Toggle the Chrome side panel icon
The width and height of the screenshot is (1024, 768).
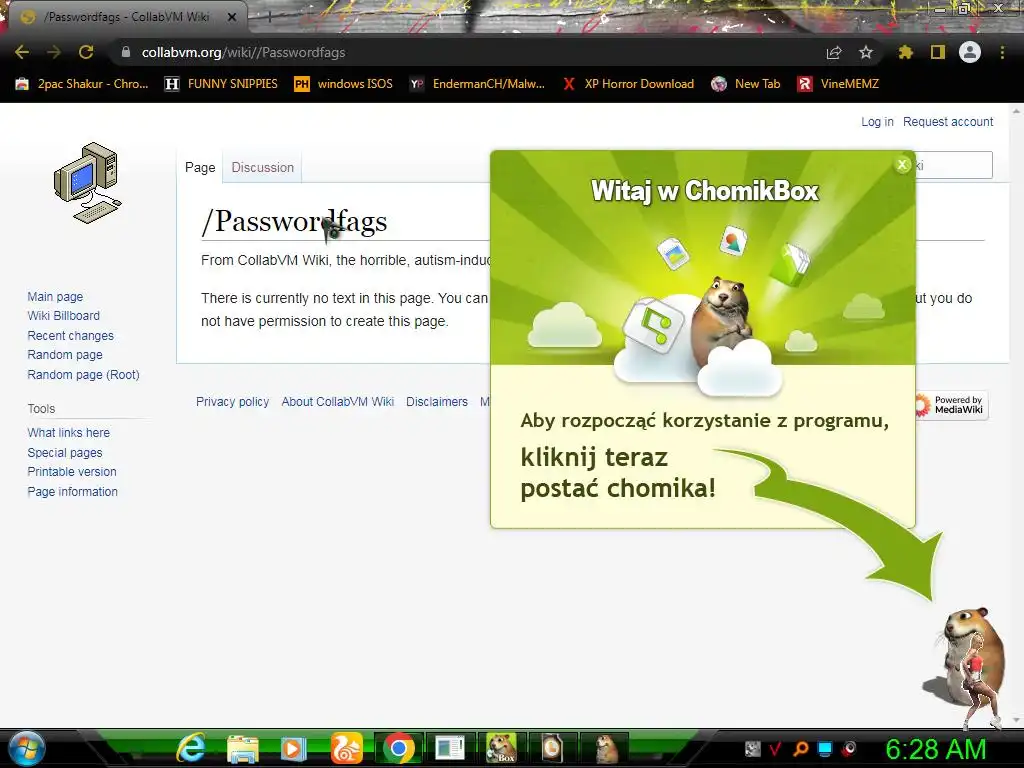938,52
